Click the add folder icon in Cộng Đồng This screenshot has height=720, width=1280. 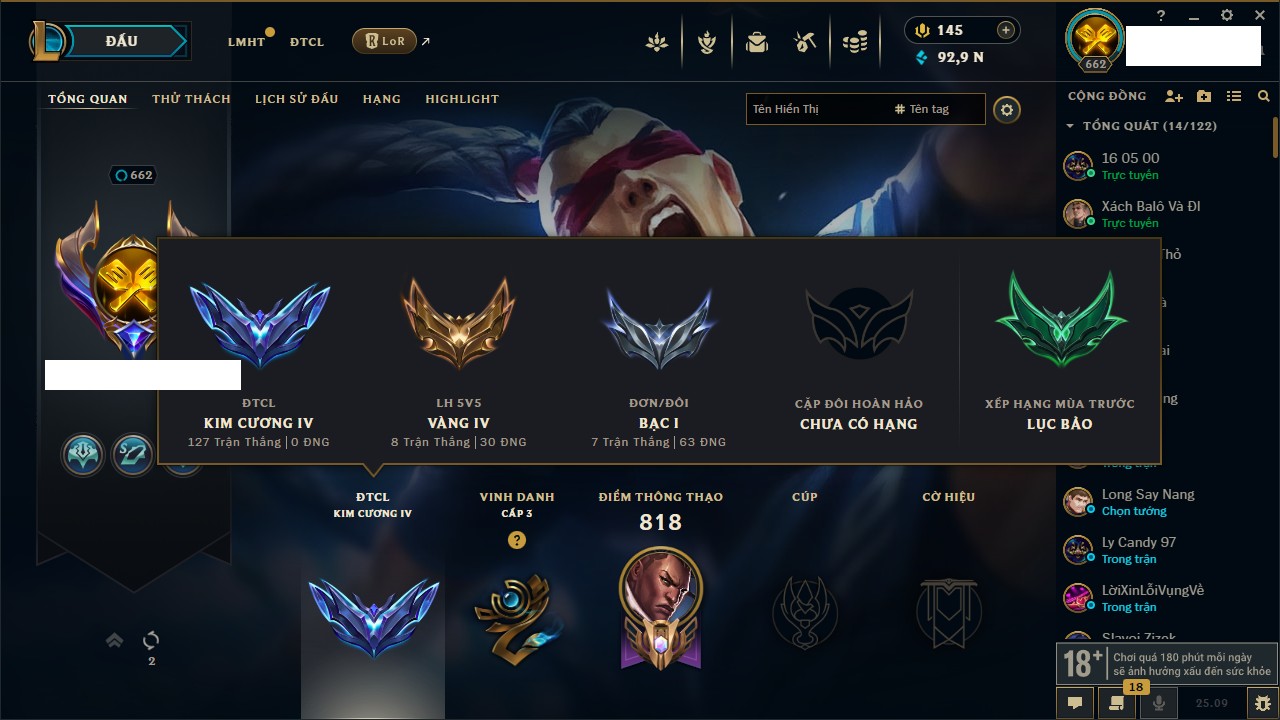coord(1204,96)
